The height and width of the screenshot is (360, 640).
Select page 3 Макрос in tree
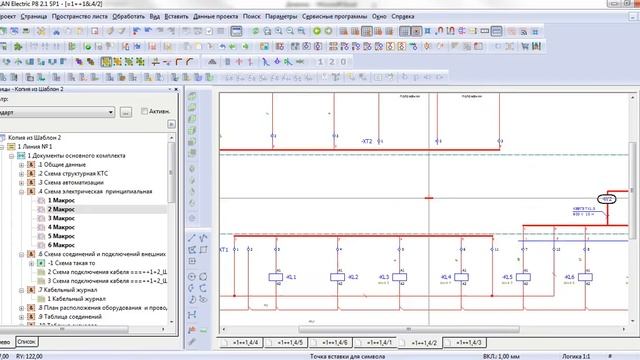(x=61, y=218)
